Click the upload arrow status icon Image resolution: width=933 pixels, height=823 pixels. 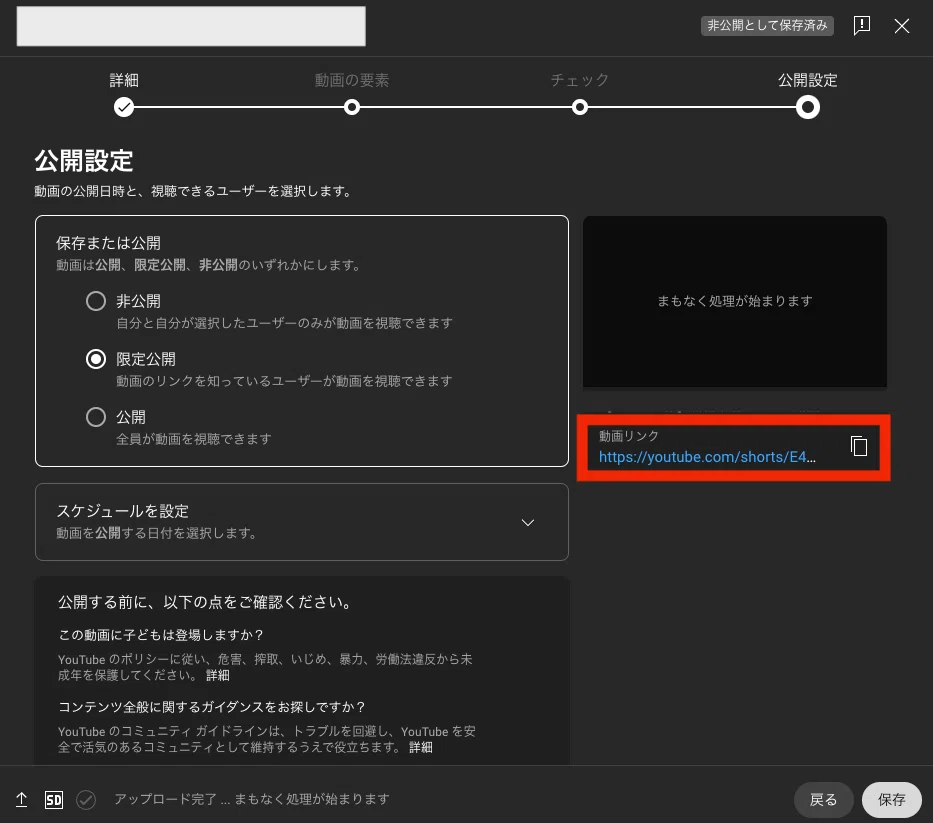click(21, 799)
